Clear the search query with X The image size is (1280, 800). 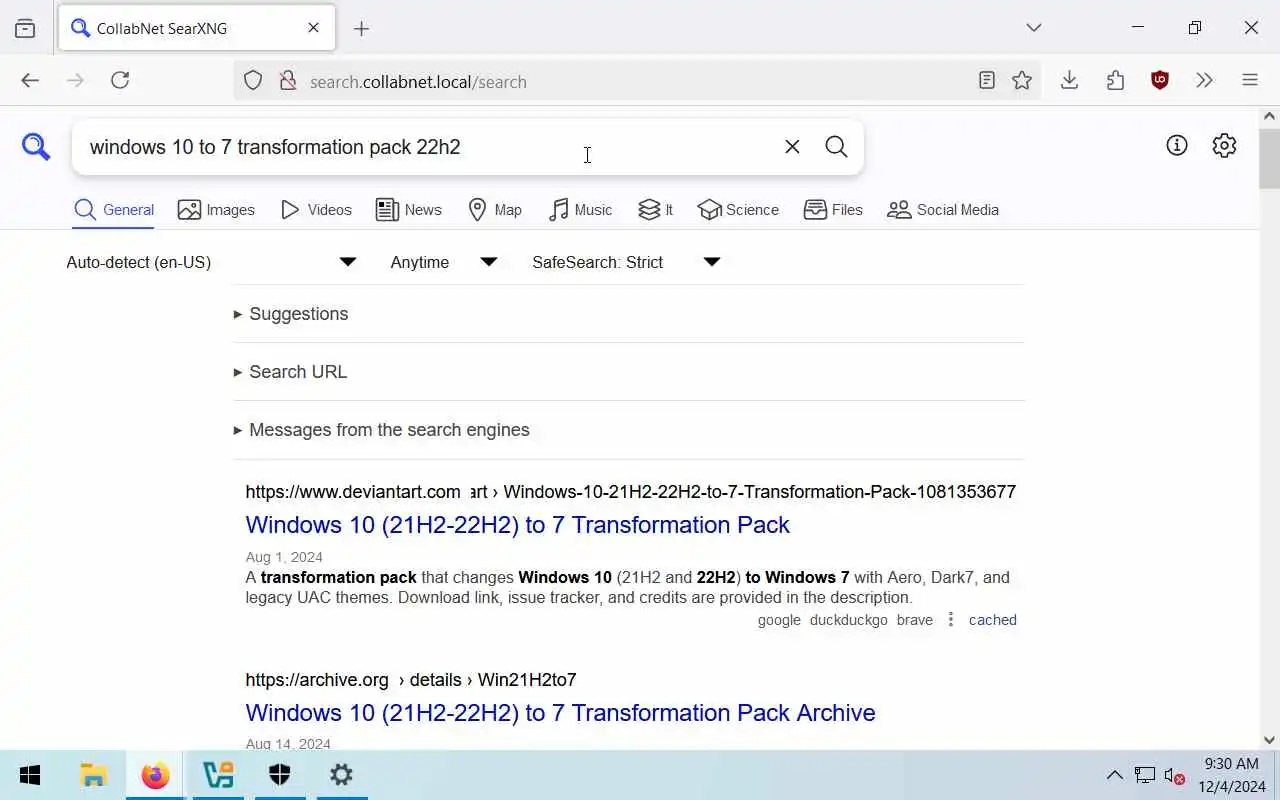click(x=792, y=147)
